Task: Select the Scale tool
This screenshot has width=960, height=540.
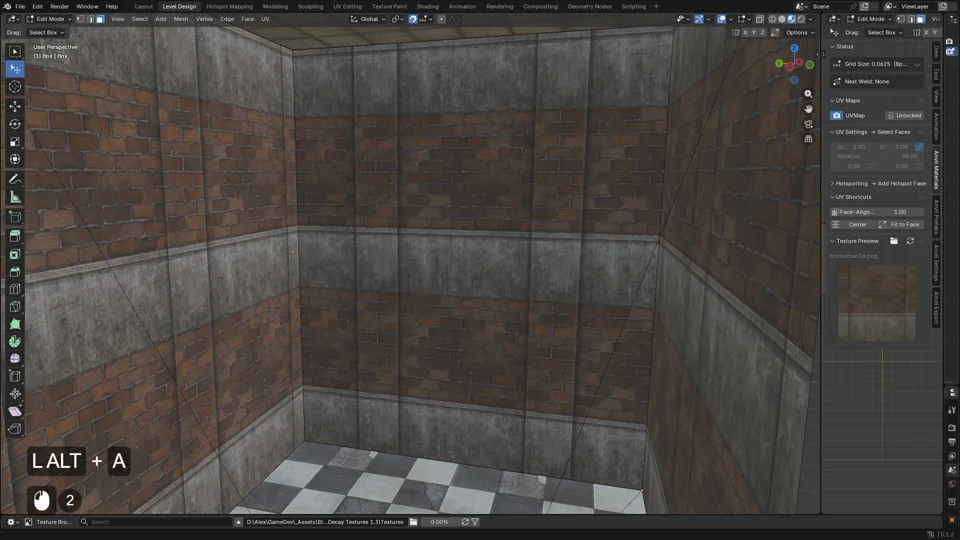Action: click(x=15, y=141)
